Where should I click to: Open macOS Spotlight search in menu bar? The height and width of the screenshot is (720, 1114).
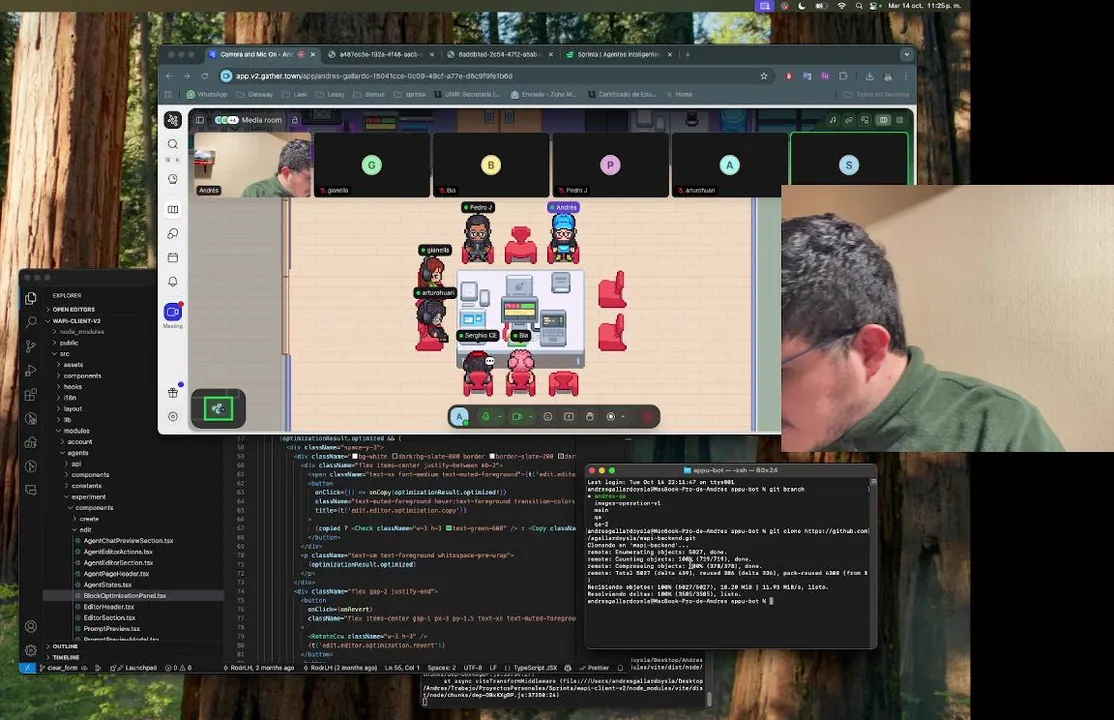pos(859,6)
